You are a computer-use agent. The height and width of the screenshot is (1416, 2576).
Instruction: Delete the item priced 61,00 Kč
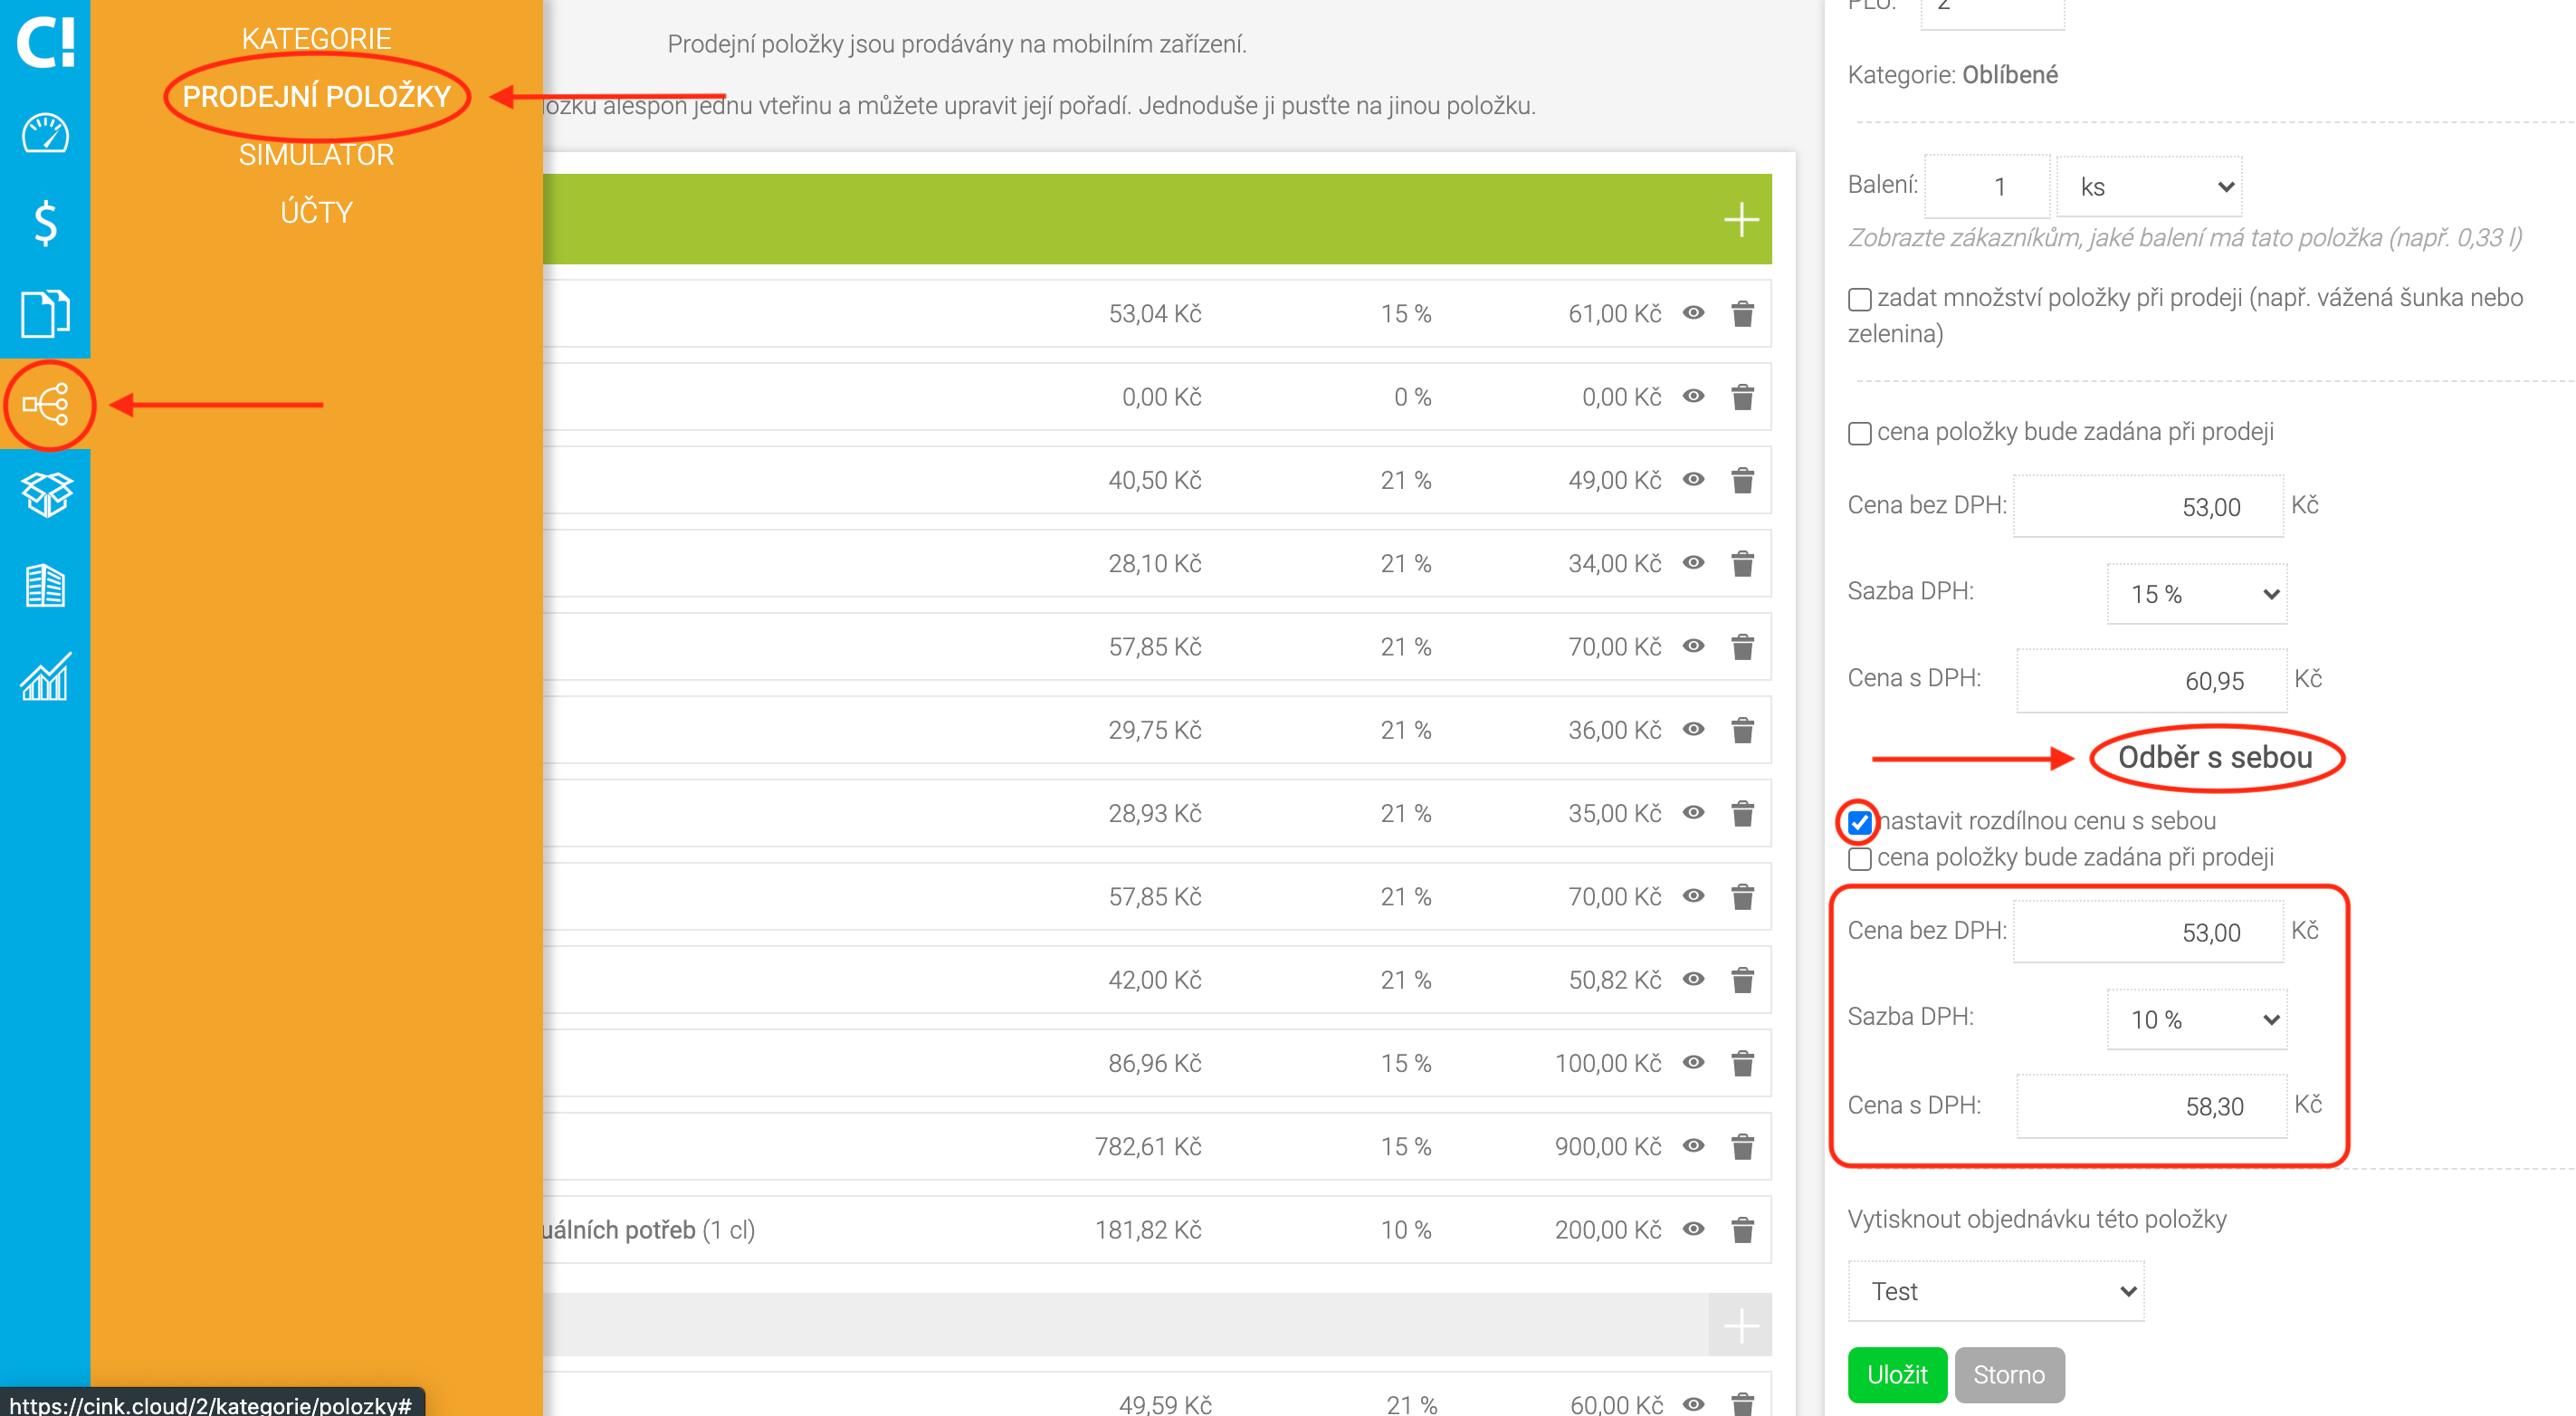pyautogui.click(x=1742, y=314)
